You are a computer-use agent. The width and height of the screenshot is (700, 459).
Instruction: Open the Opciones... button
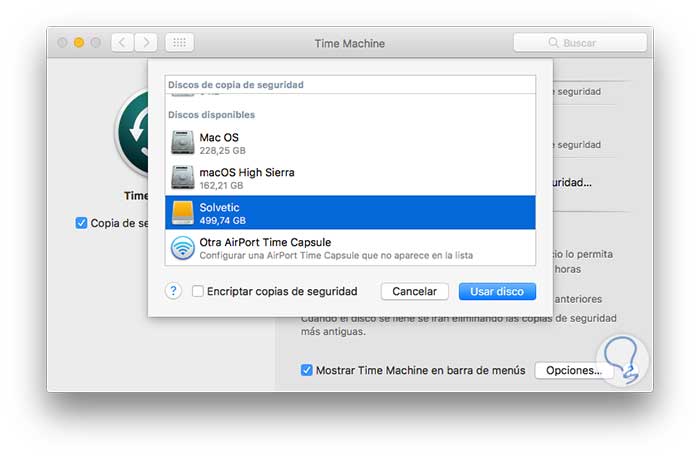pos(574,370)
